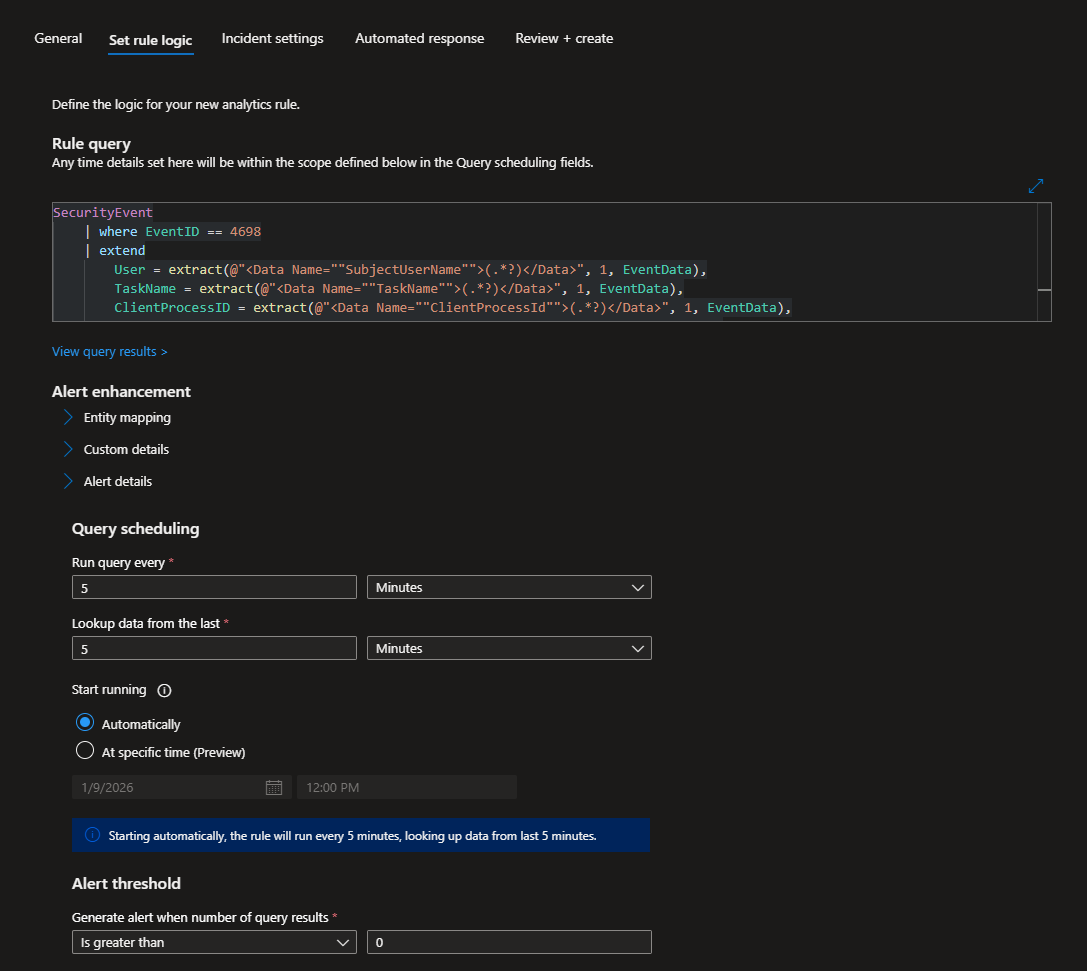The height and width of the screenshot is (971, 1087).
Task: Open the Automated response tab
Action: (419, 38)
